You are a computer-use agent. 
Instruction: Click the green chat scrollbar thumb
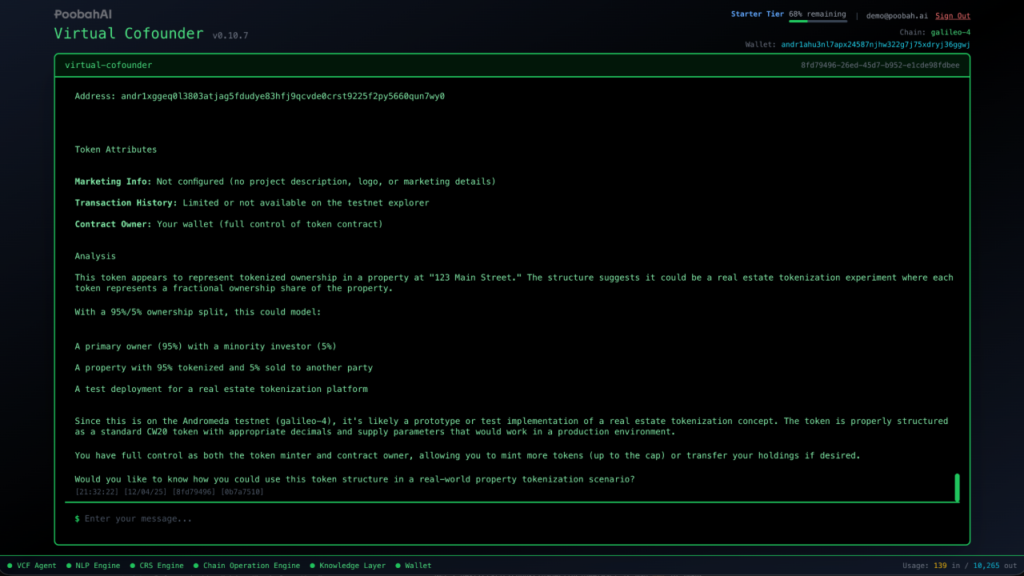(x=957, y=488)
